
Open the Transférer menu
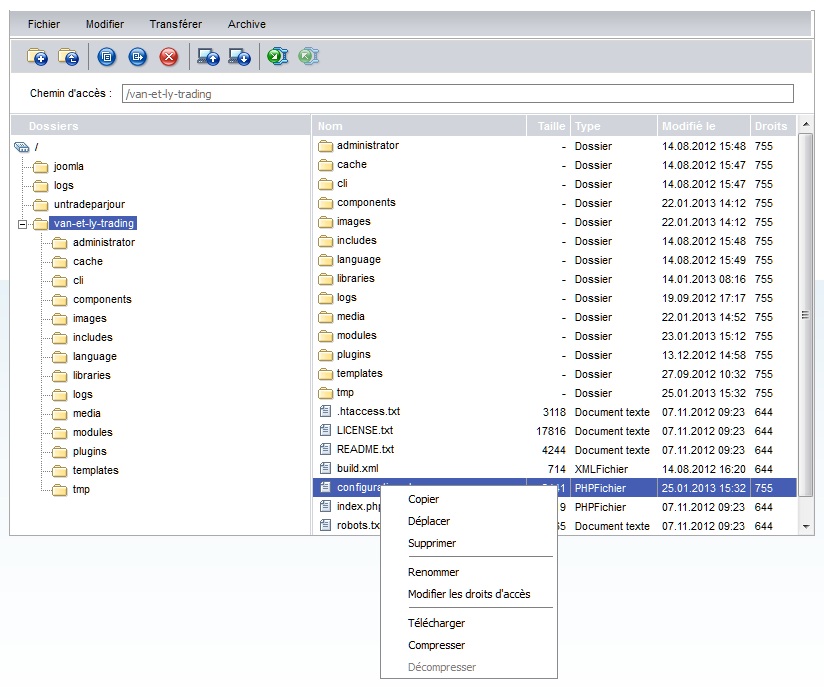coord(175,24)
